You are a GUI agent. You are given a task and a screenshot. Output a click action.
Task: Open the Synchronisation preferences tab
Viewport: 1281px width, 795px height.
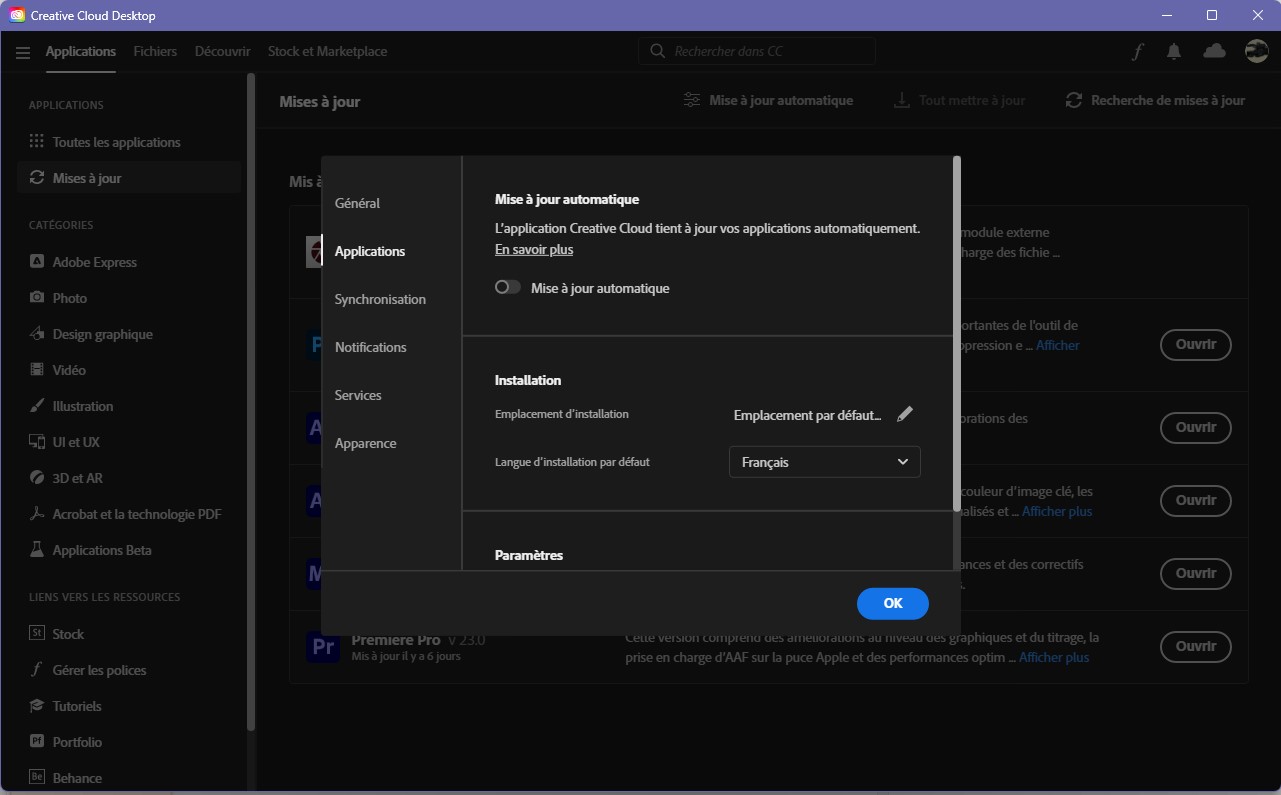(x=380, y=299)
